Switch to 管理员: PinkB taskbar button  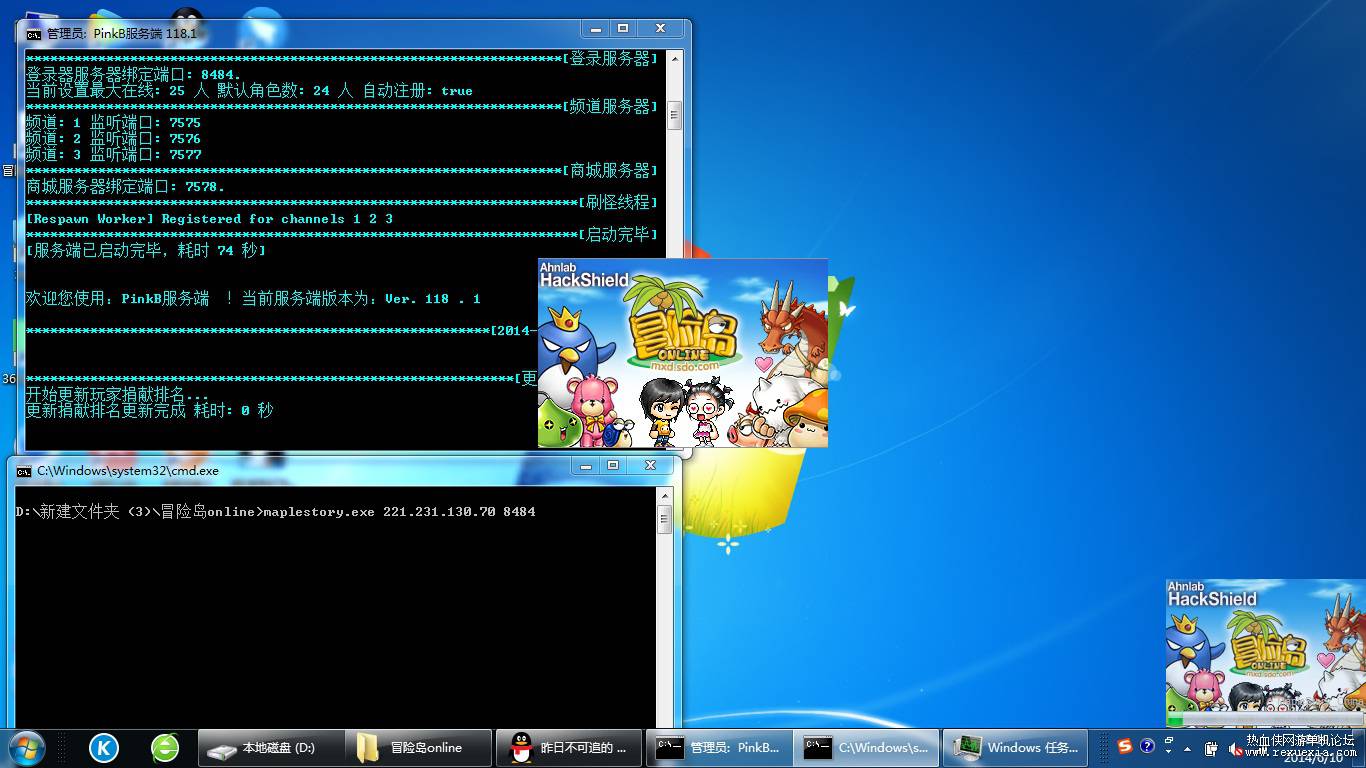point(718,747)
